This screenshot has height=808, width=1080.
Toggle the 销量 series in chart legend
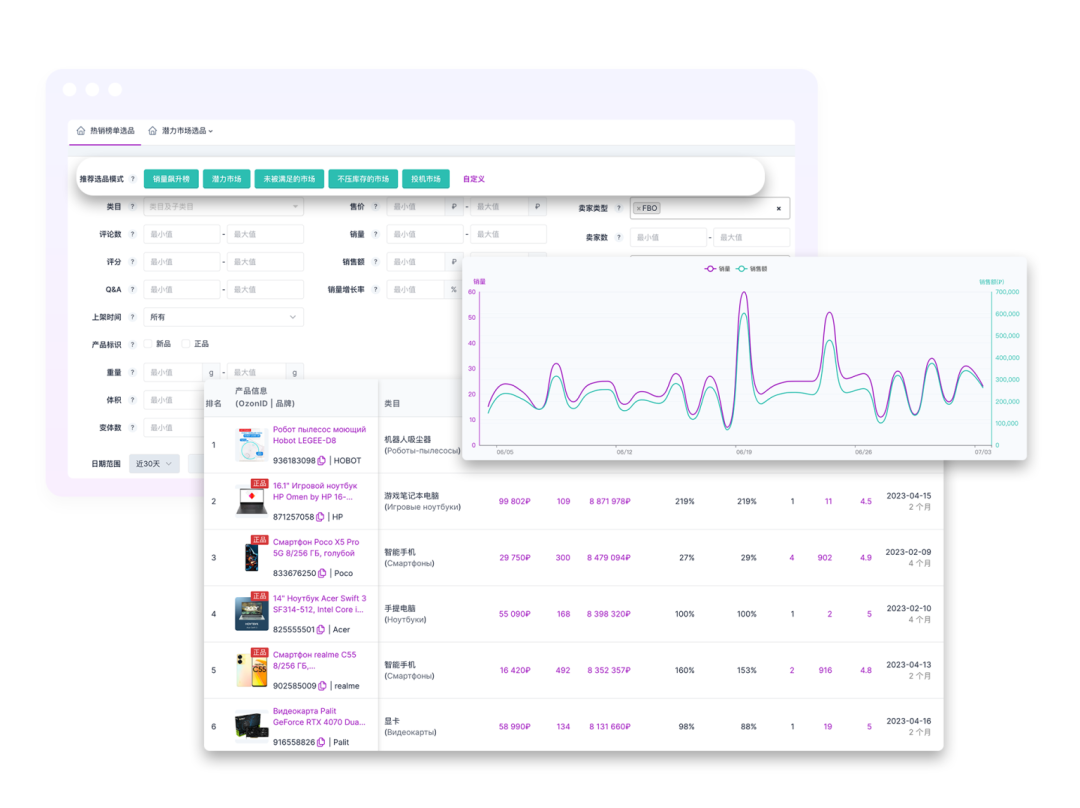point(717,269)
